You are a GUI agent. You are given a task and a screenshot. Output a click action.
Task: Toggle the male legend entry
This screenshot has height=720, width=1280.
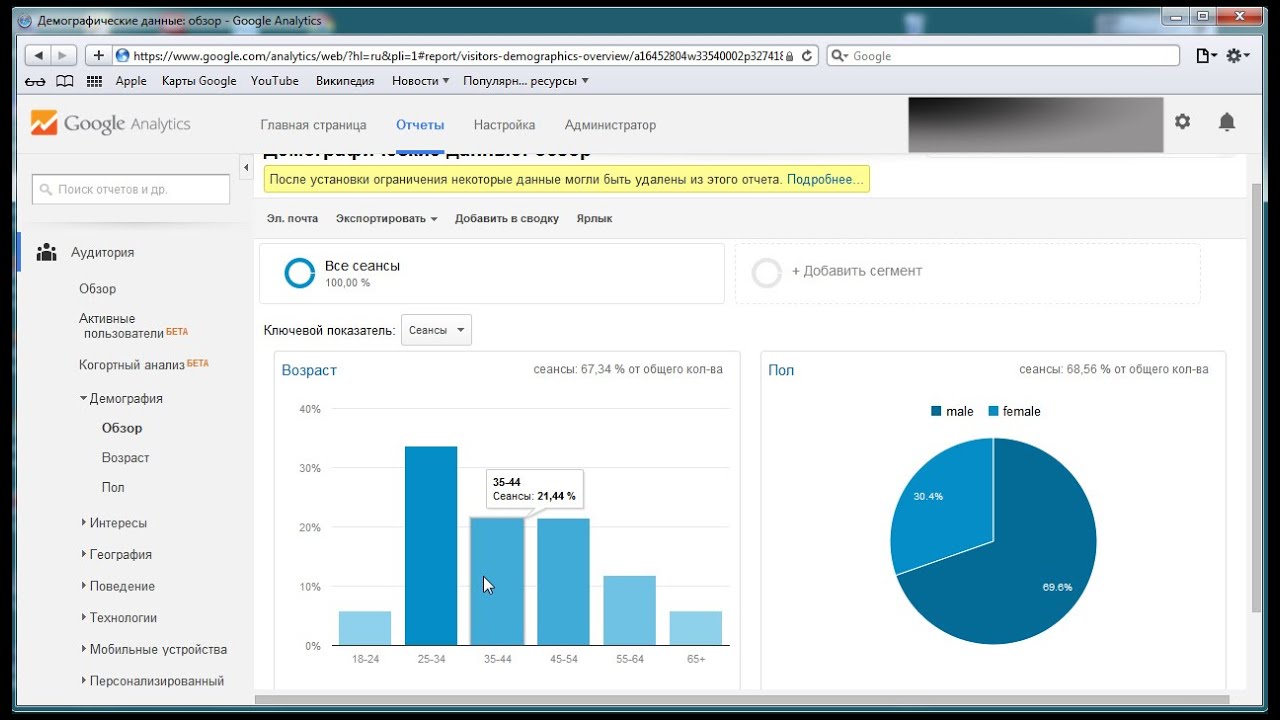tap(951, 411)
